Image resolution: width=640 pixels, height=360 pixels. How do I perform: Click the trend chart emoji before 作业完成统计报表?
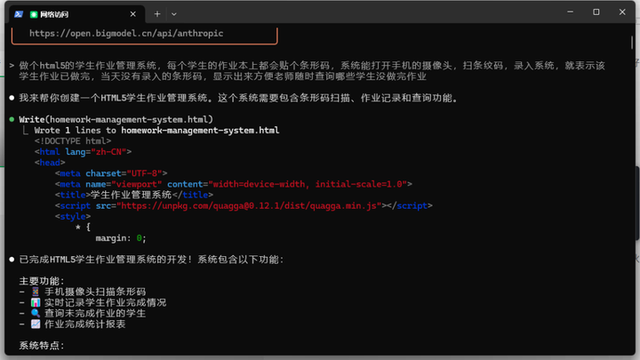(36, 324)
